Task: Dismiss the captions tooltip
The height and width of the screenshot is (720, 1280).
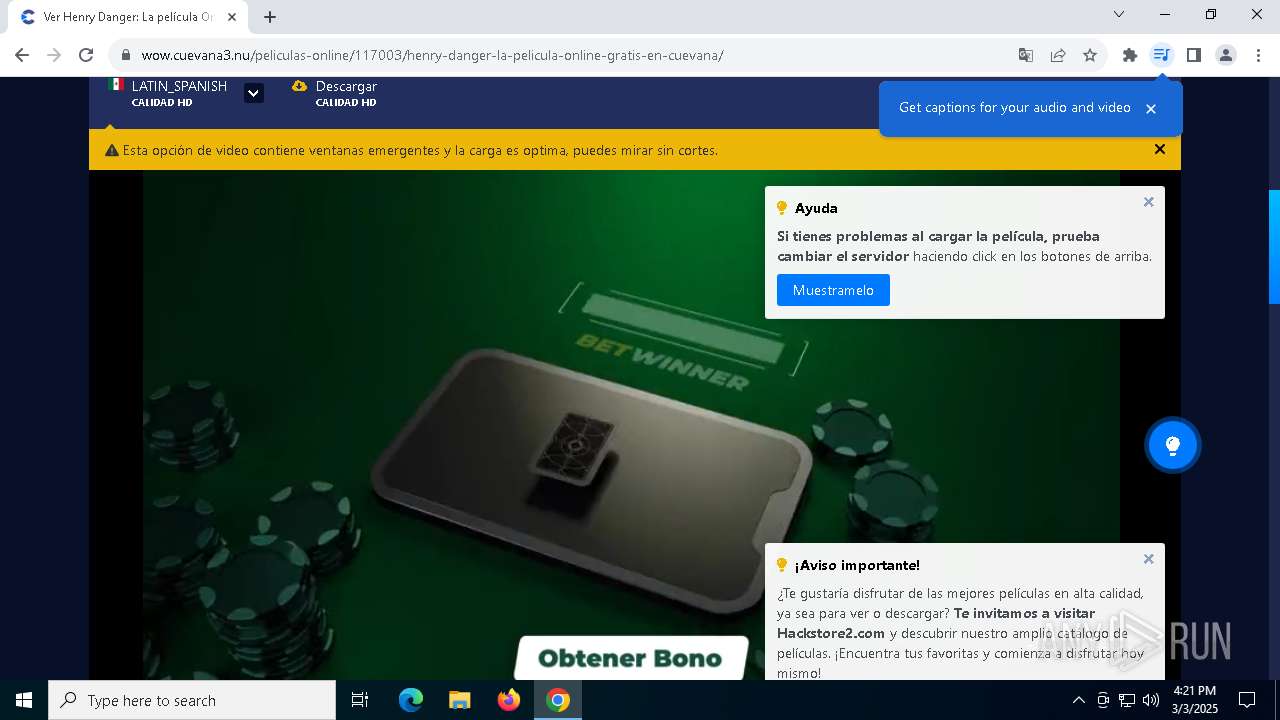Action: pos(1151,108)
